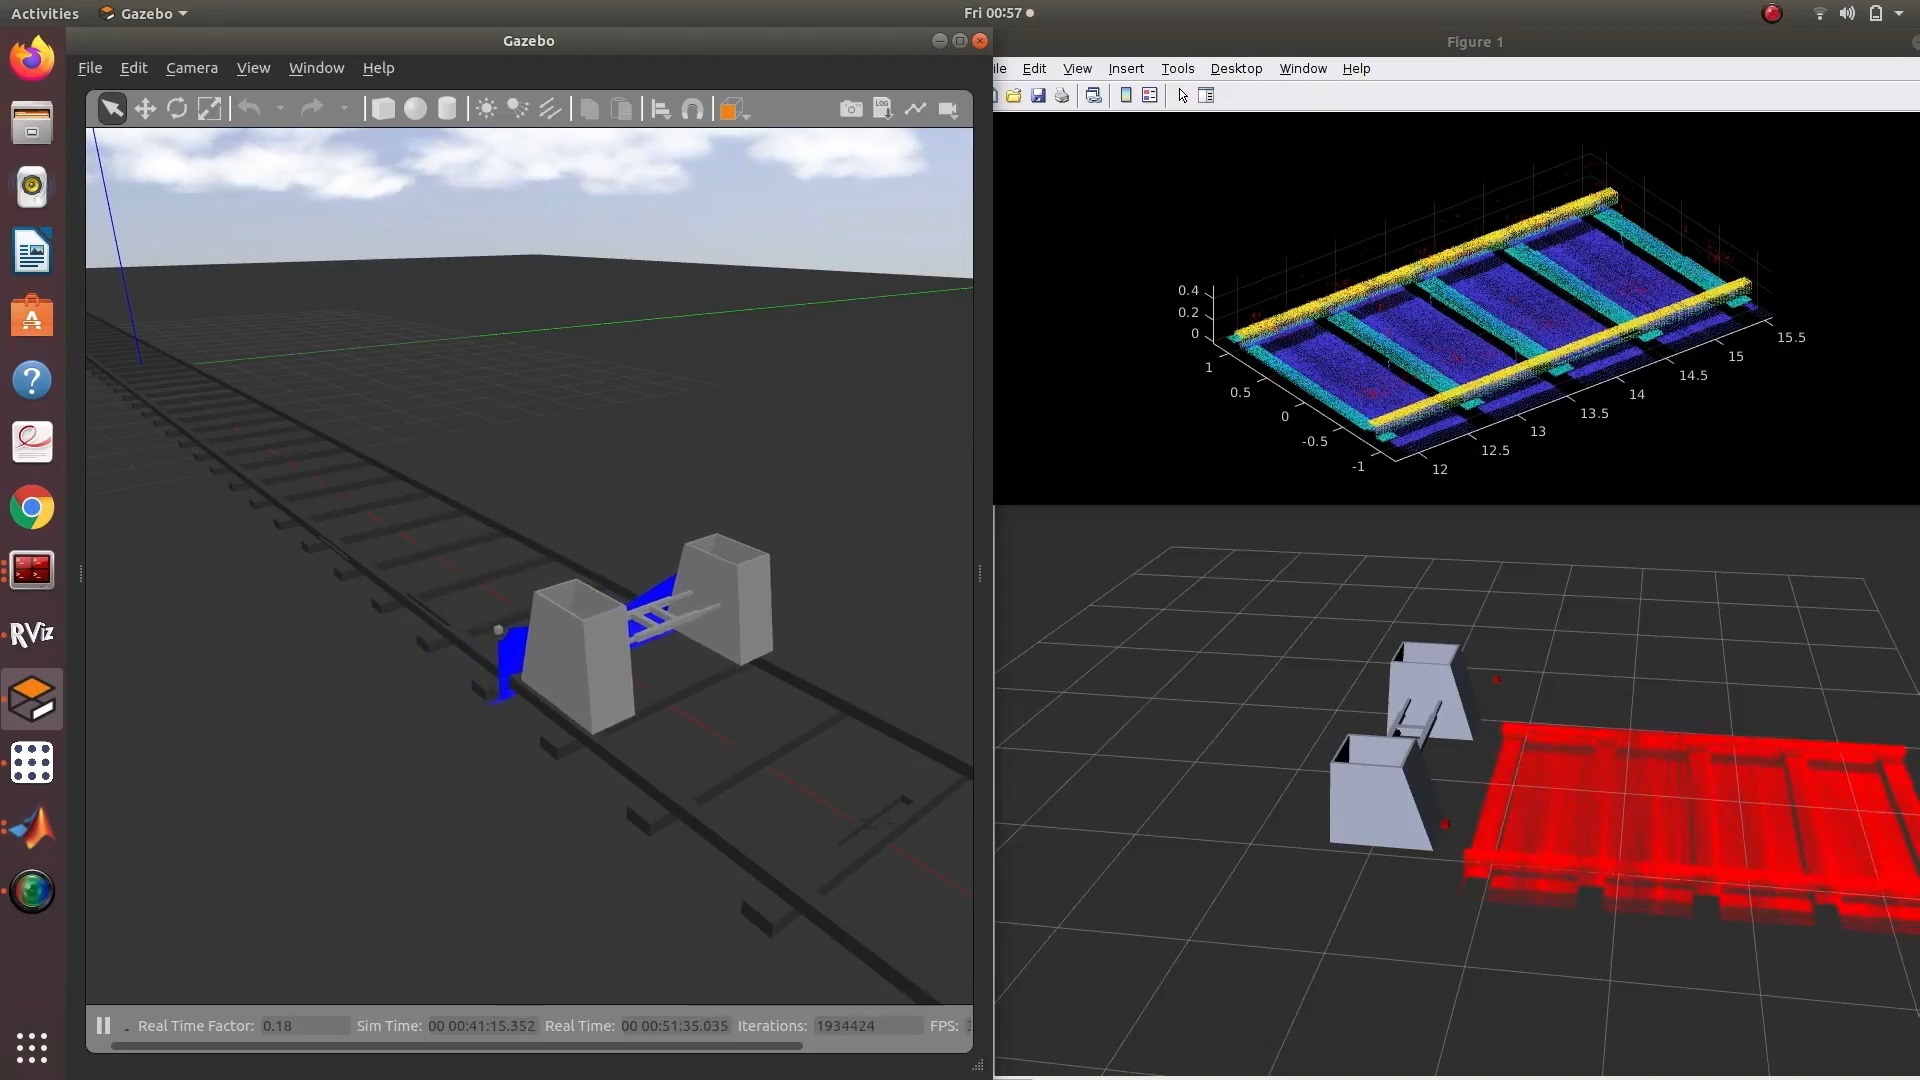The width and height of the screenshot is (1920, 1080).
Task: Insert a sphere shape
Action: (x=415, y=109)
